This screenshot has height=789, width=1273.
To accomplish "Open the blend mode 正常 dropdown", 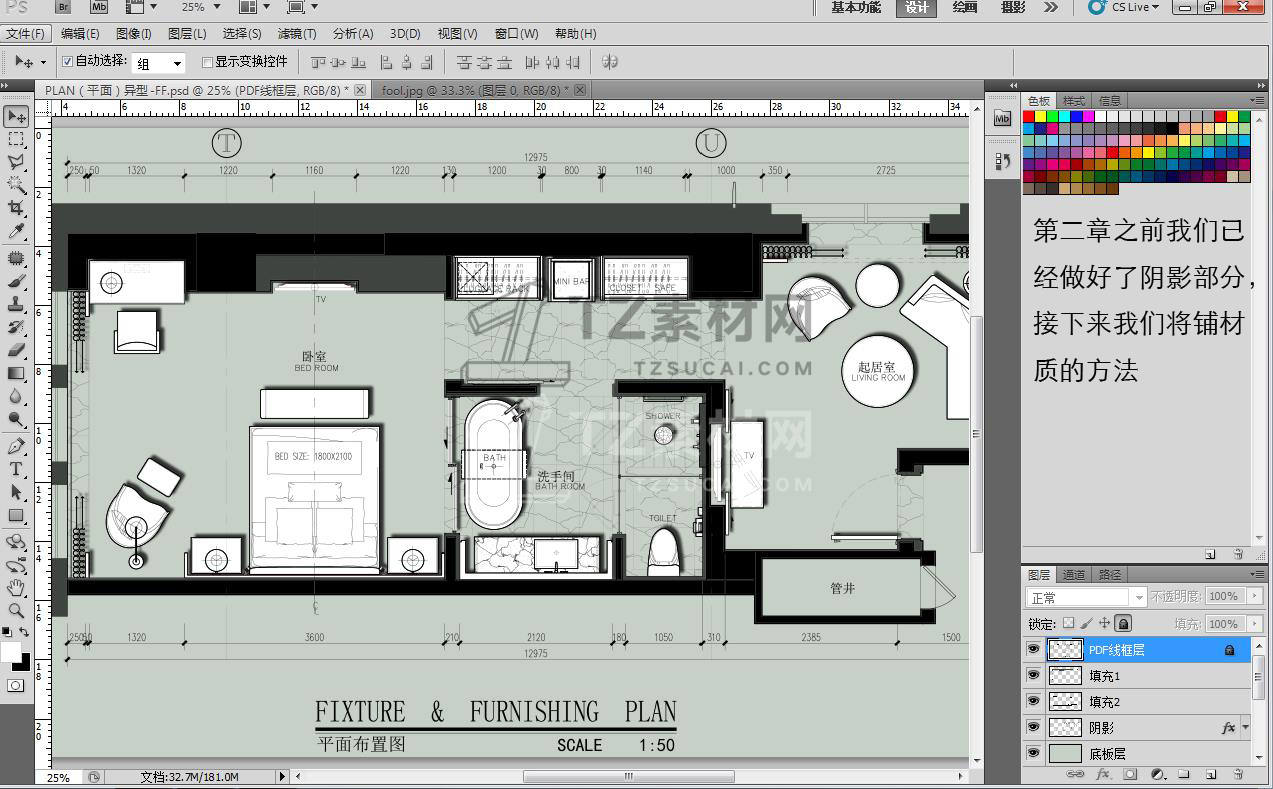I will [x=1086, y=597].
